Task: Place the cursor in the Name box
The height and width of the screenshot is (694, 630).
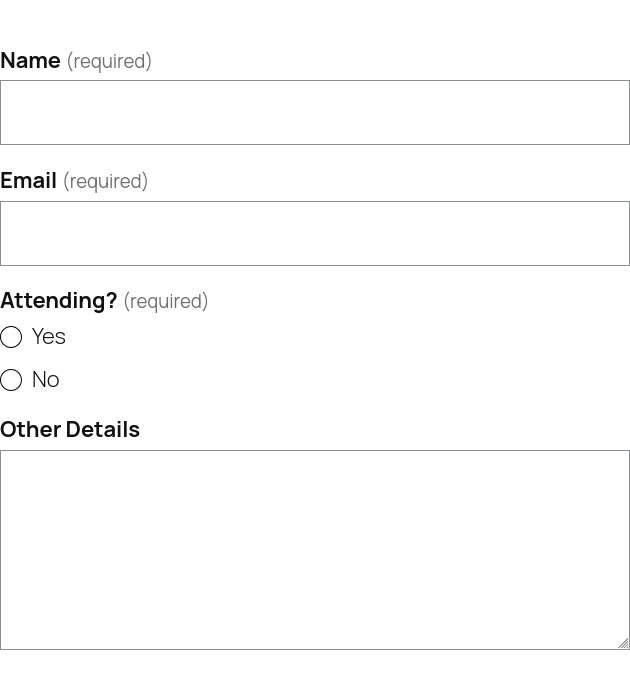Action: tap(315, 113)
